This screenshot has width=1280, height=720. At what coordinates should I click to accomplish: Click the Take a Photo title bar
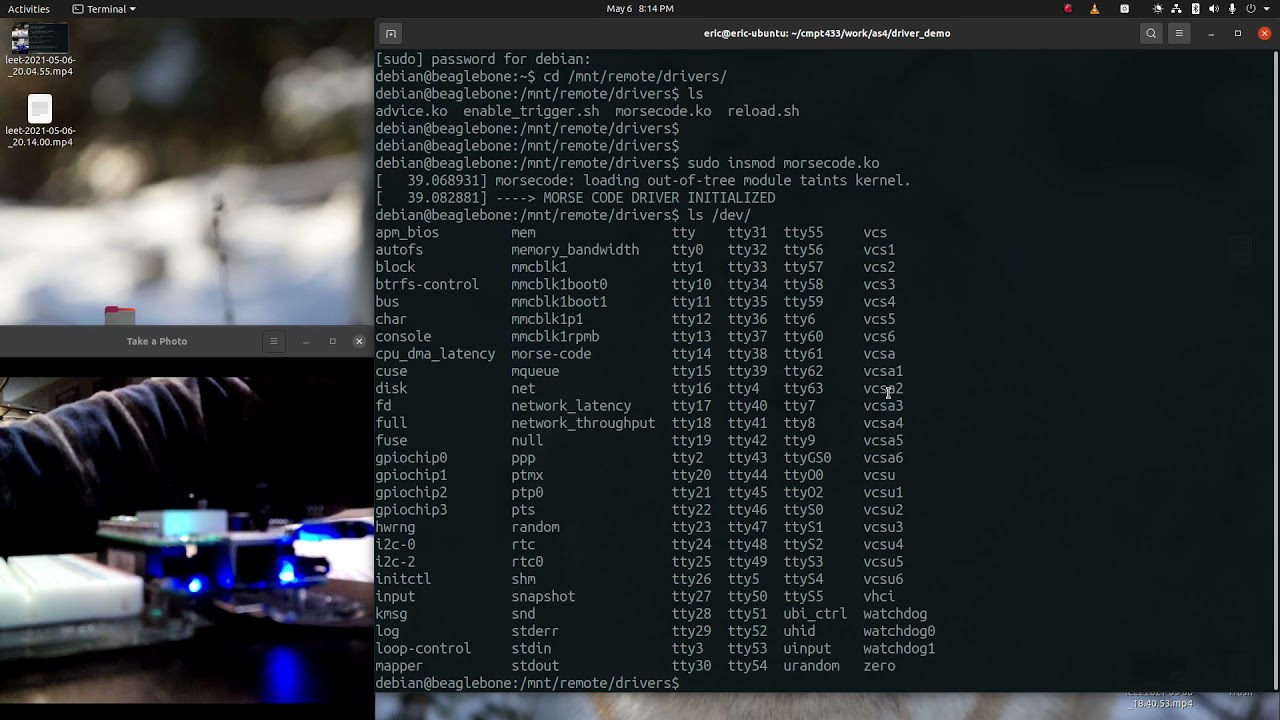tap(157, 341)
